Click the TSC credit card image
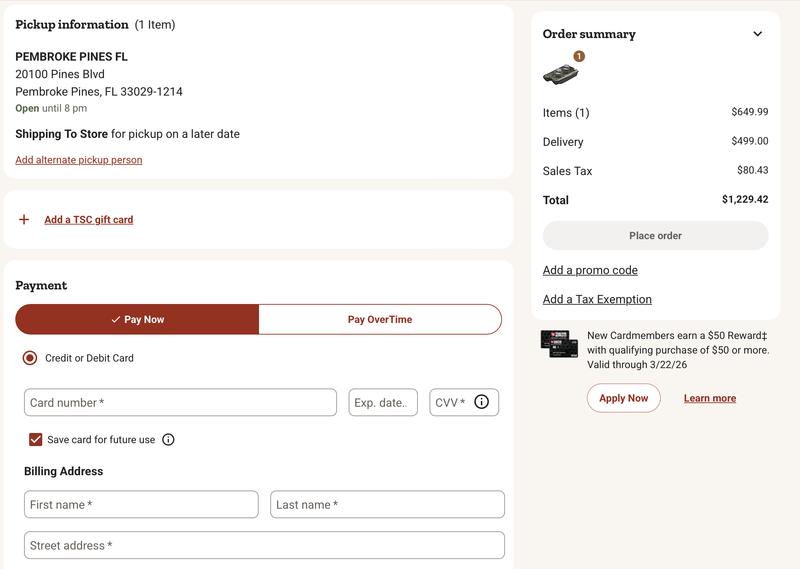The width and height of the screenshot is (800, 569). point(559,344)
